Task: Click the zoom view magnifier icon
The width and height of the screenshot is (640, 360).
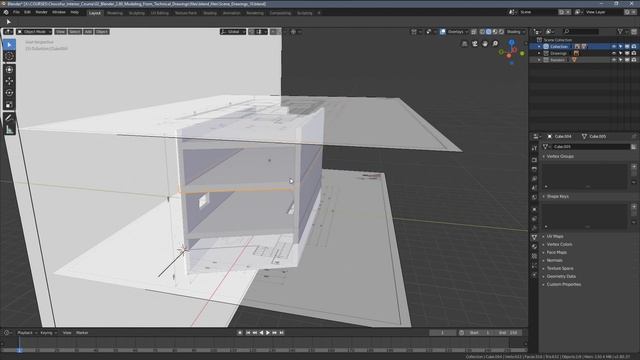Action: pos(495,44)
